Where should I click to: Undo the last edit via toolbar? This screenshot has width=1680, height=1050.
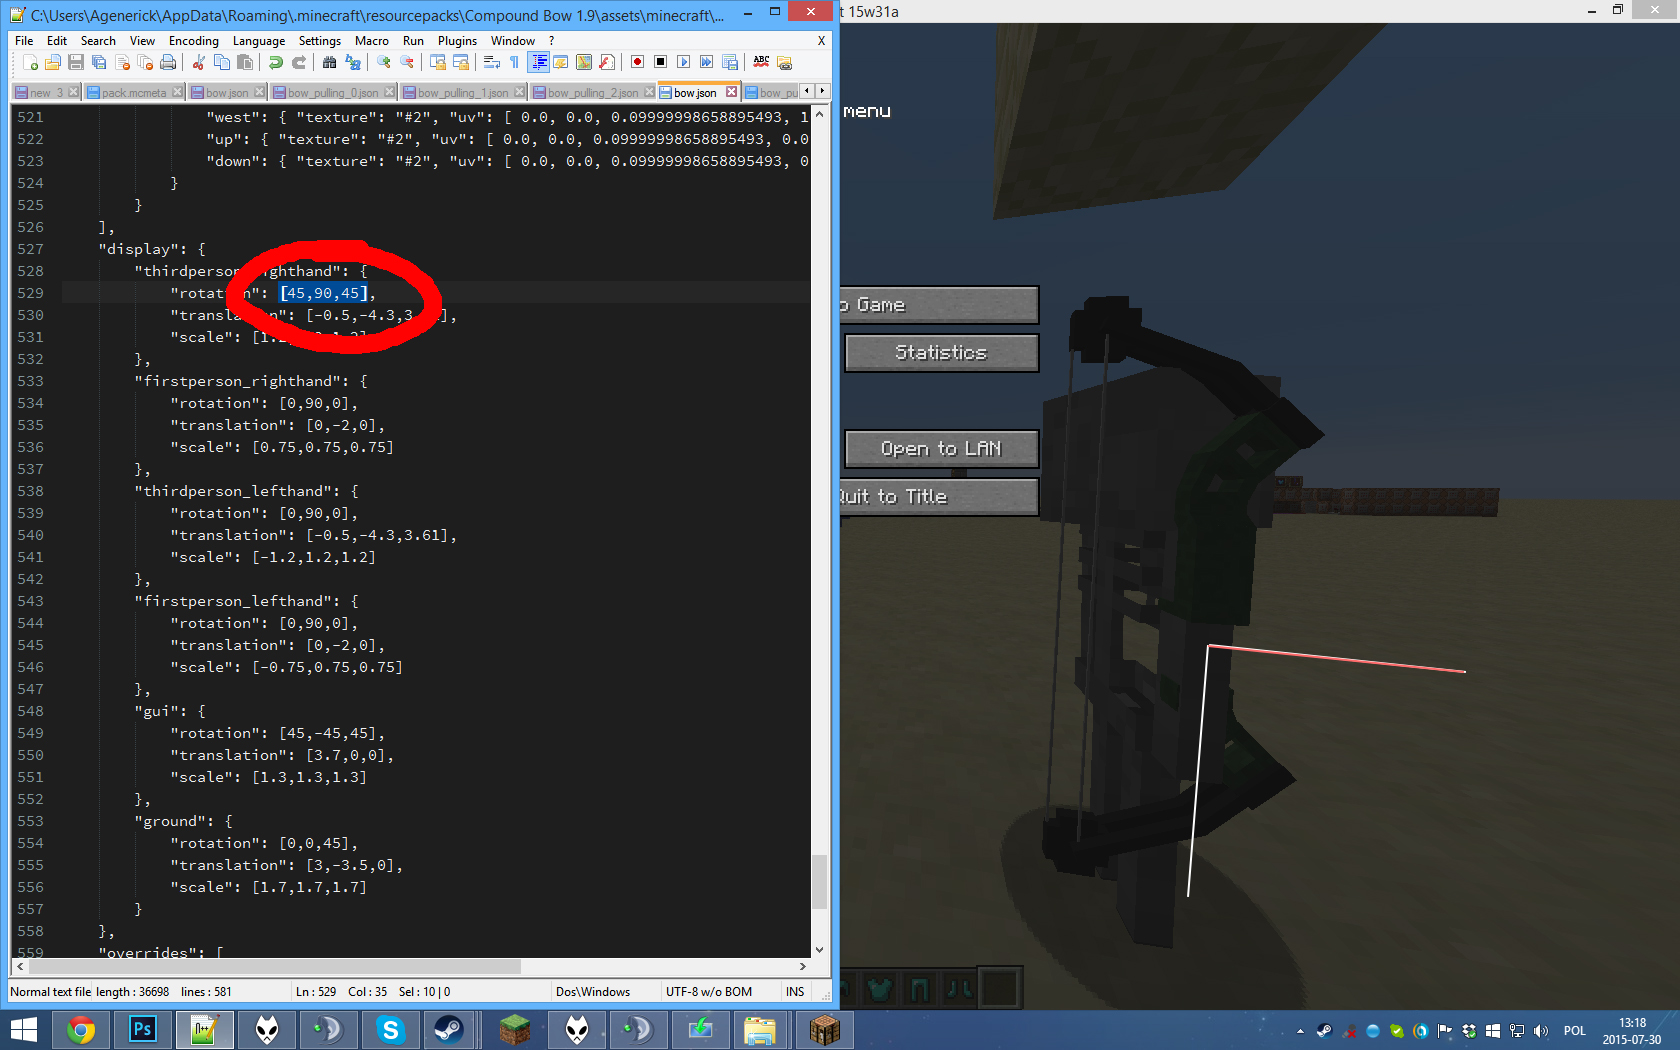[276, 63]
